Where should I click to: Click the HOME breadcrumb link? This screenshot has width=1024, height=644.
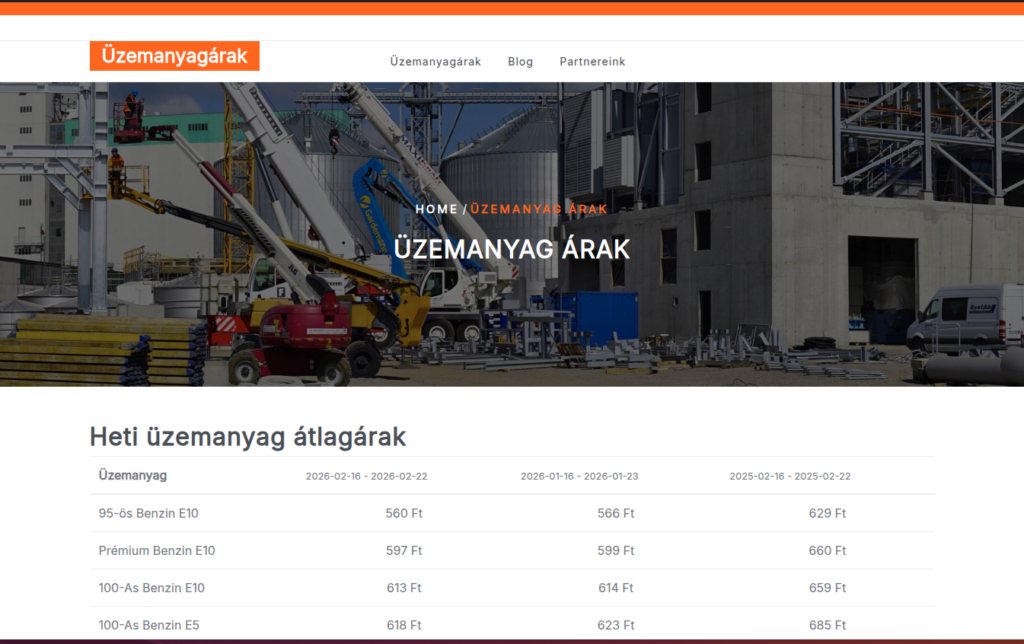coord(436,209)
